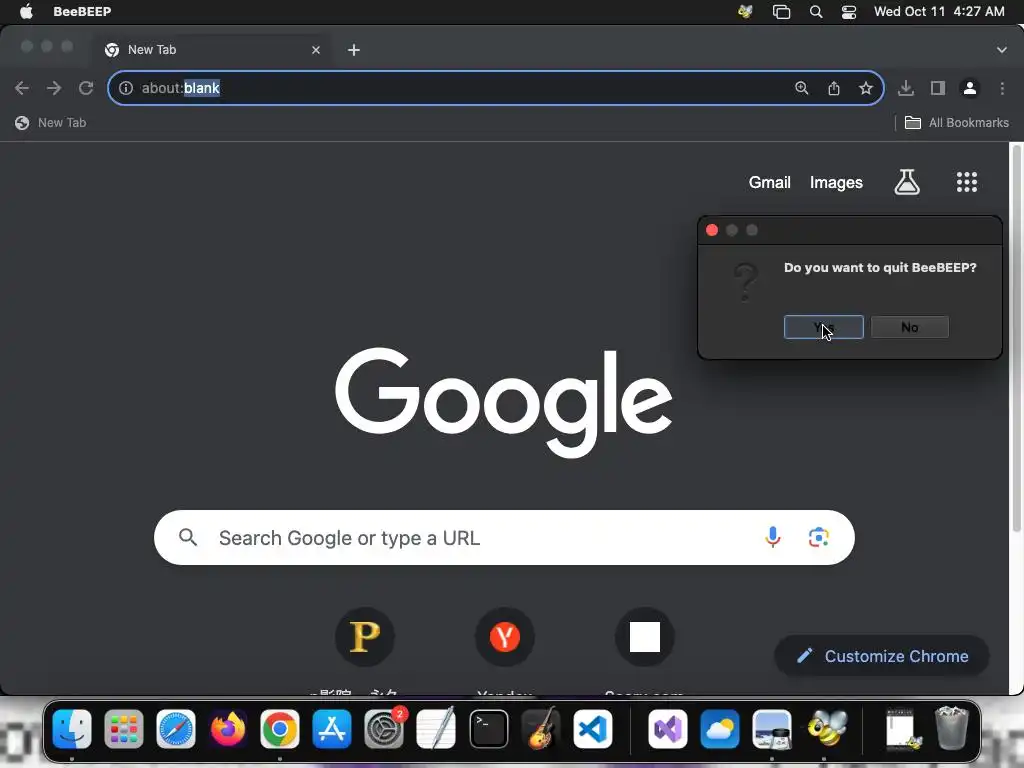Go forward in Chrome

coord(54,88)
